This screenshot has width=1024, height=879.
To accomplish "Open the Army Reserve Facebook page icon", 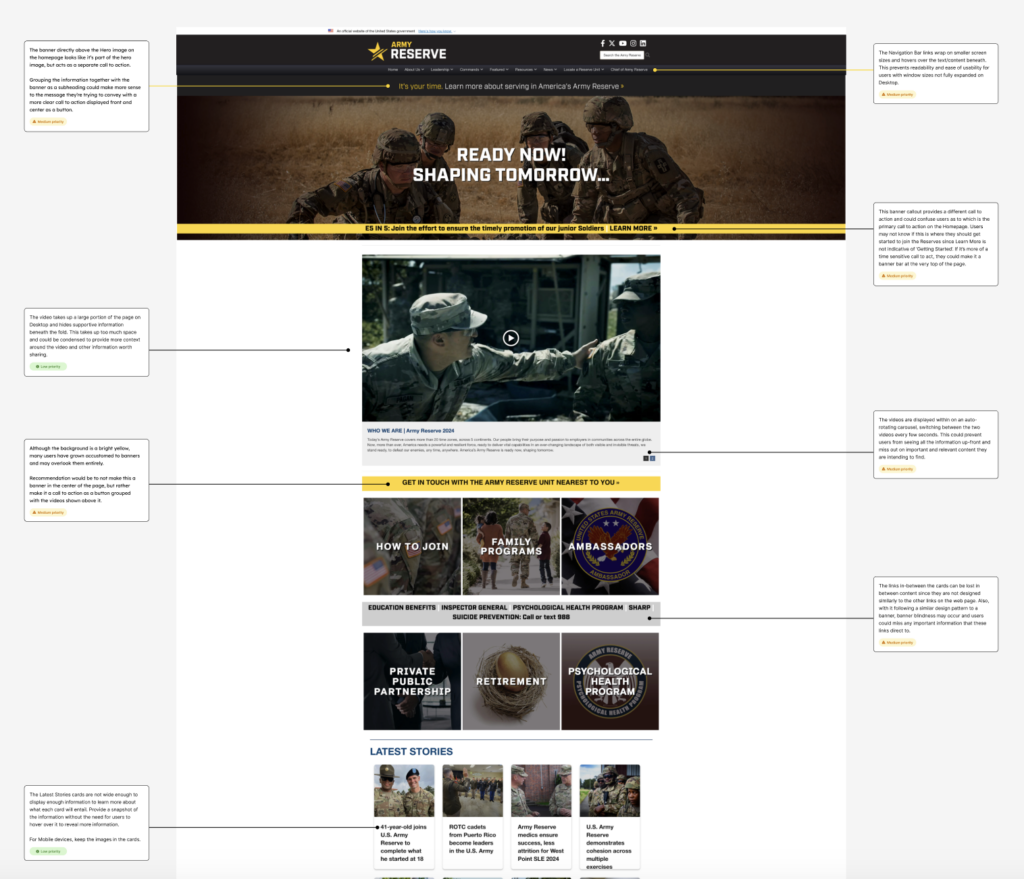I will coord(603,43).
